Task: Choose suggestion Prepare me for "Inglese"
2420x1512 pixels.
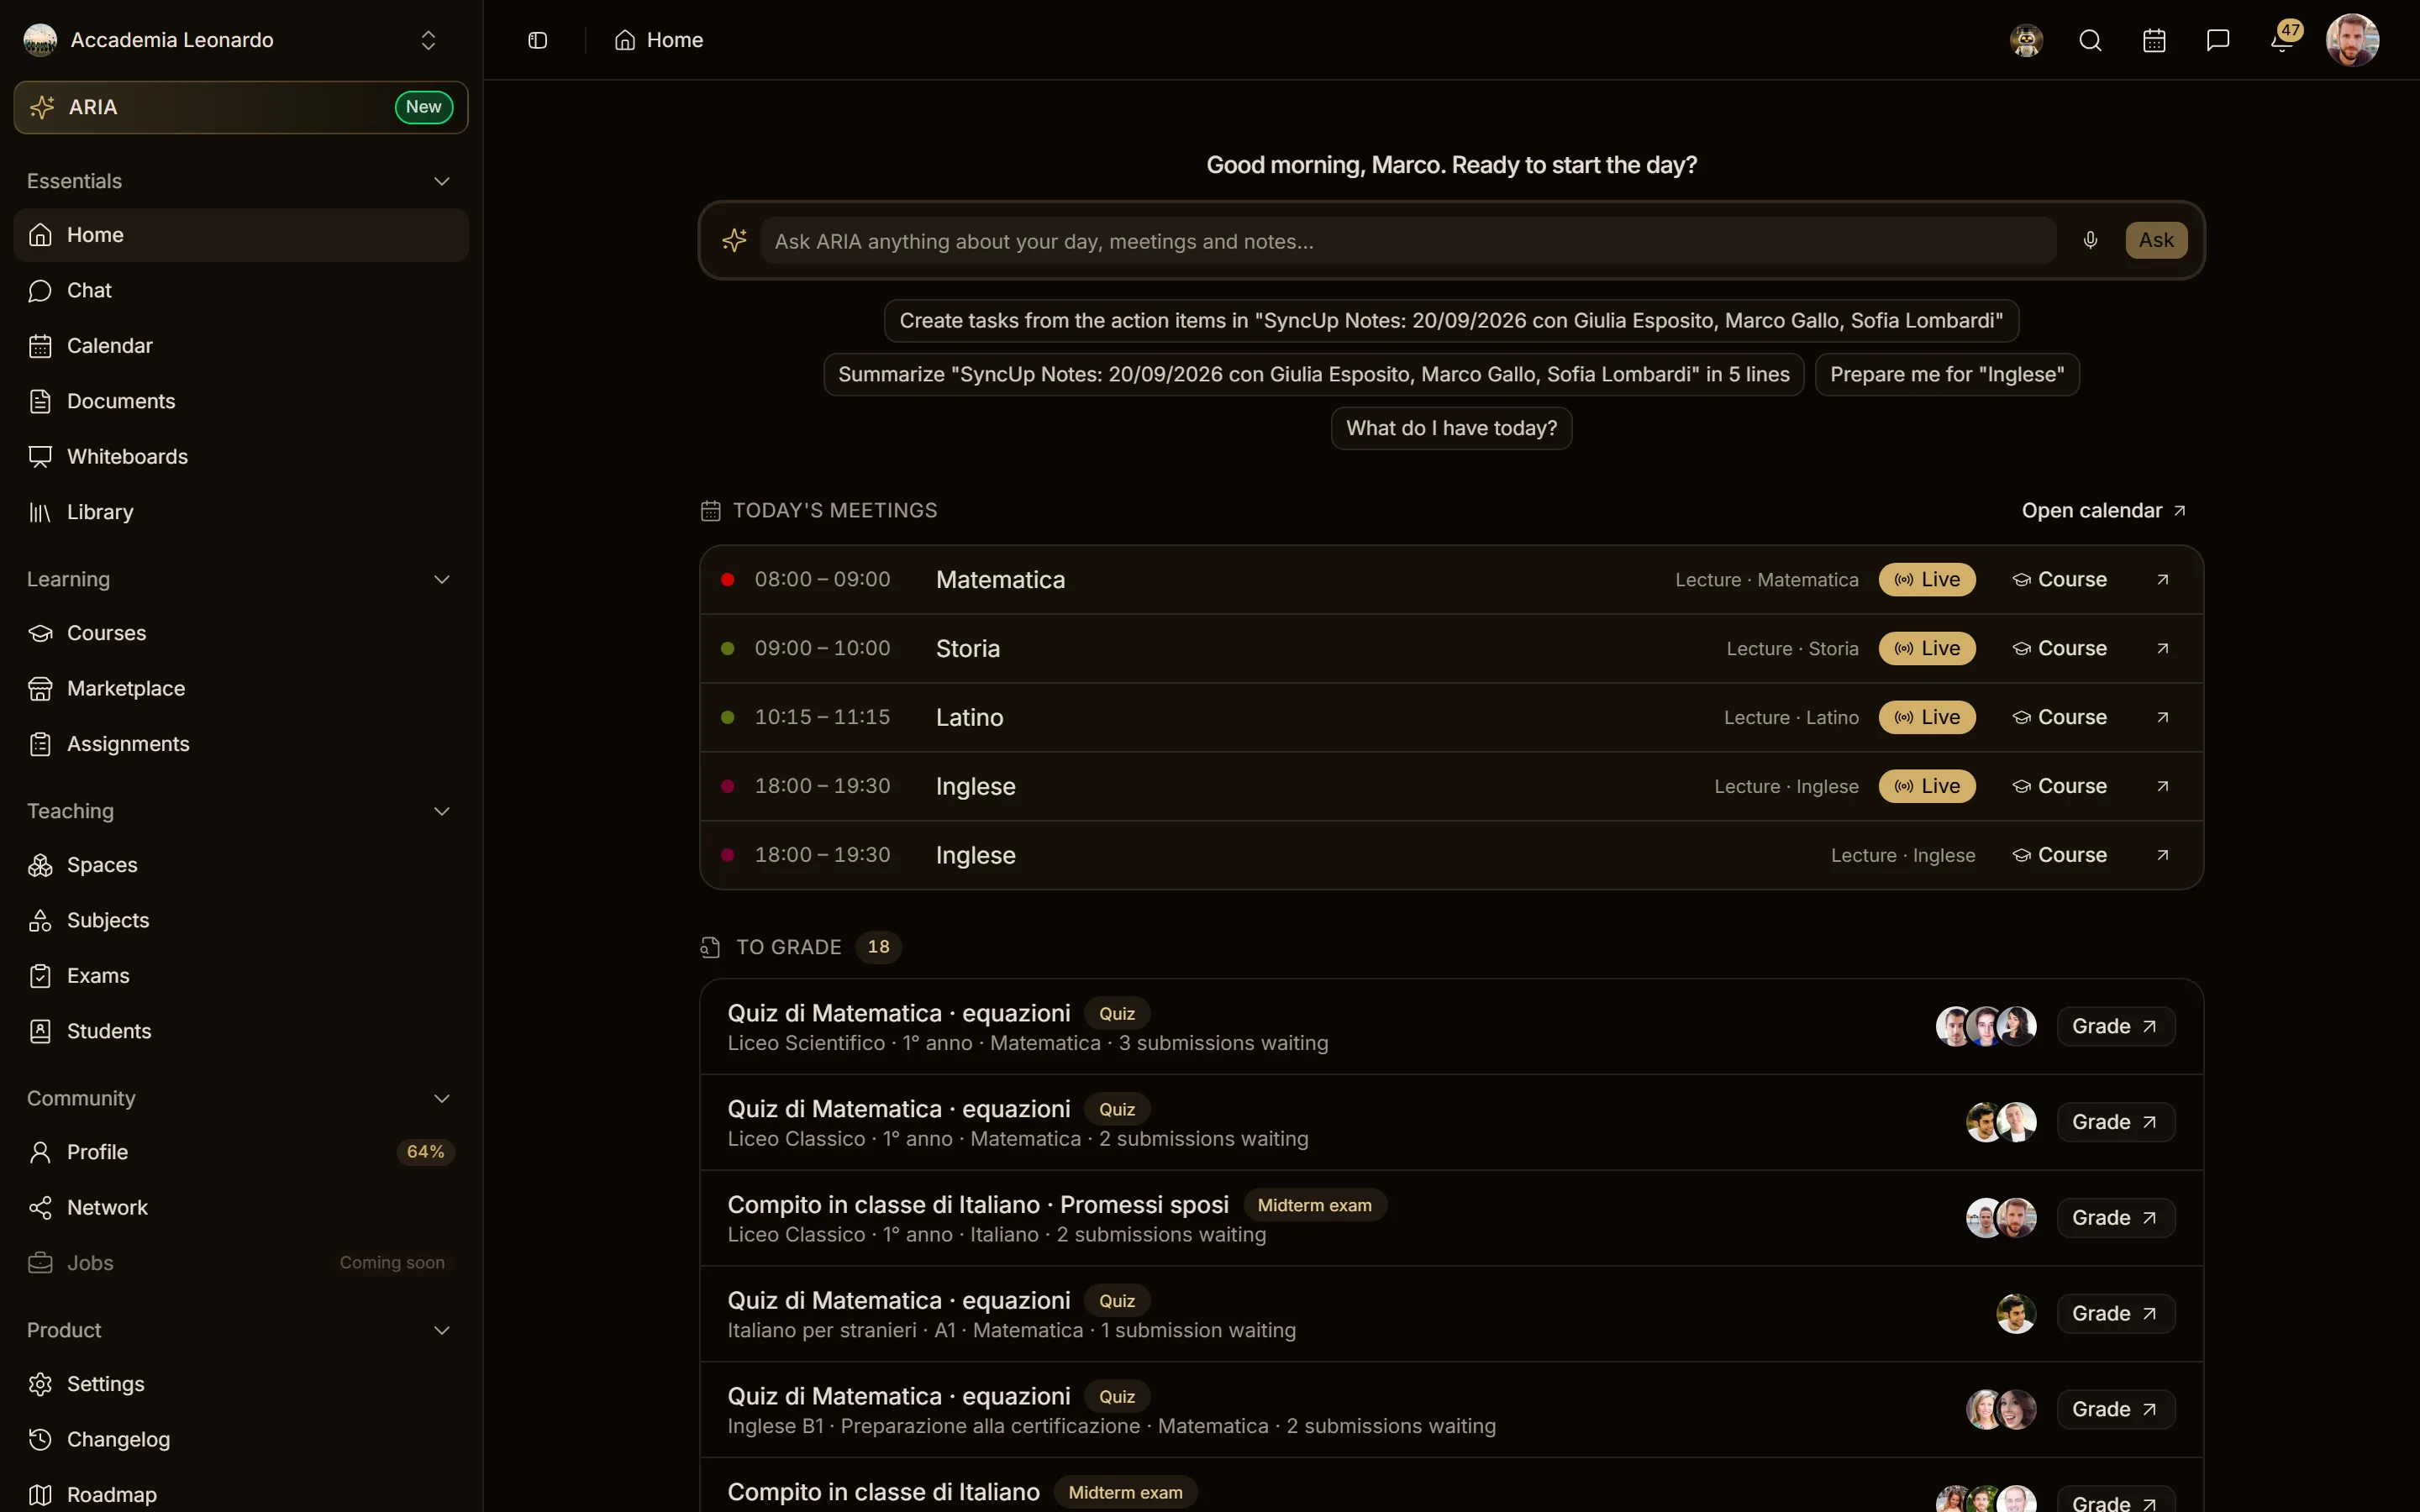Action: [1946, 374]
